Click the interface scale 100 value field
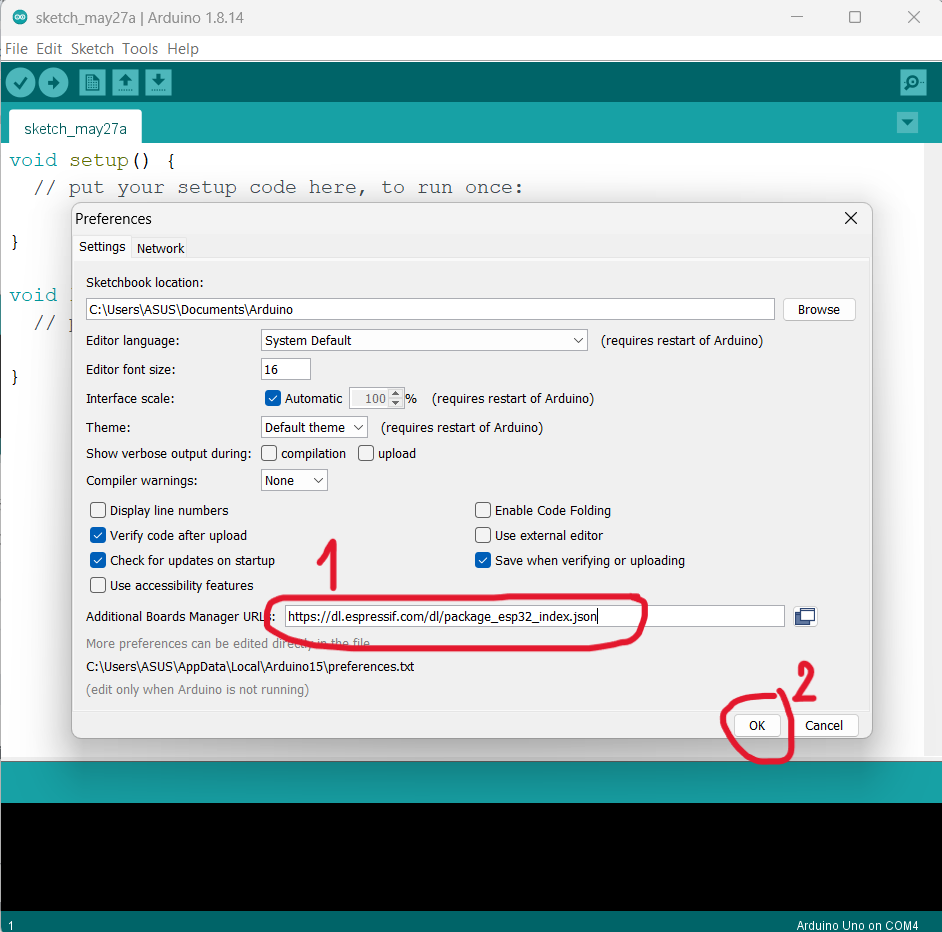This screenshot has width=942, height=932. tap(370, 398)
